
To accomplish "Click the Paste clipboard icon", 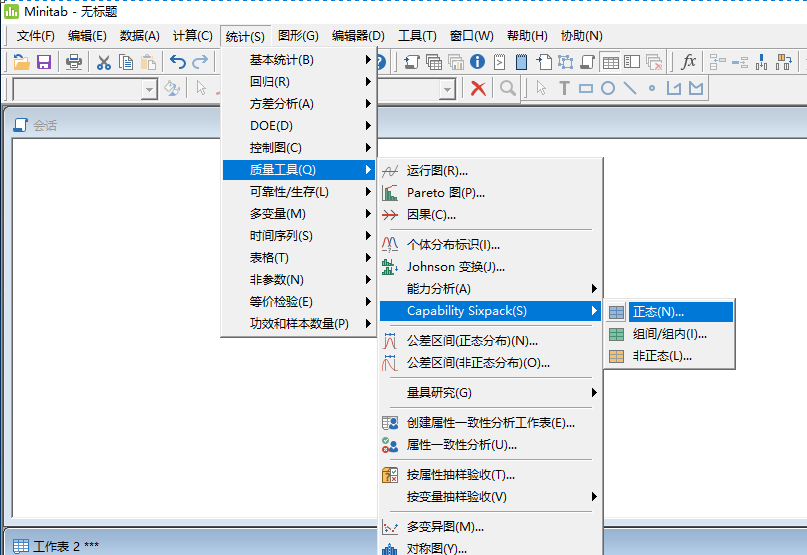I will point(148,62).
